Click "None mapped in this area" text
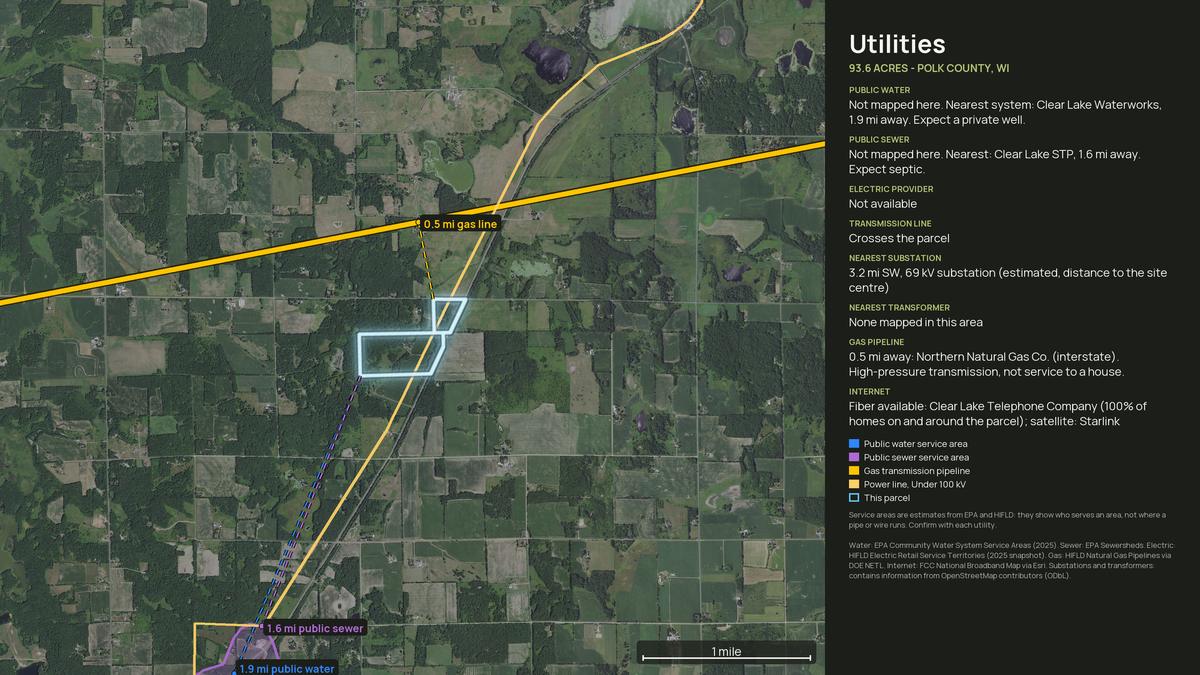 click(x=916, y=322)
